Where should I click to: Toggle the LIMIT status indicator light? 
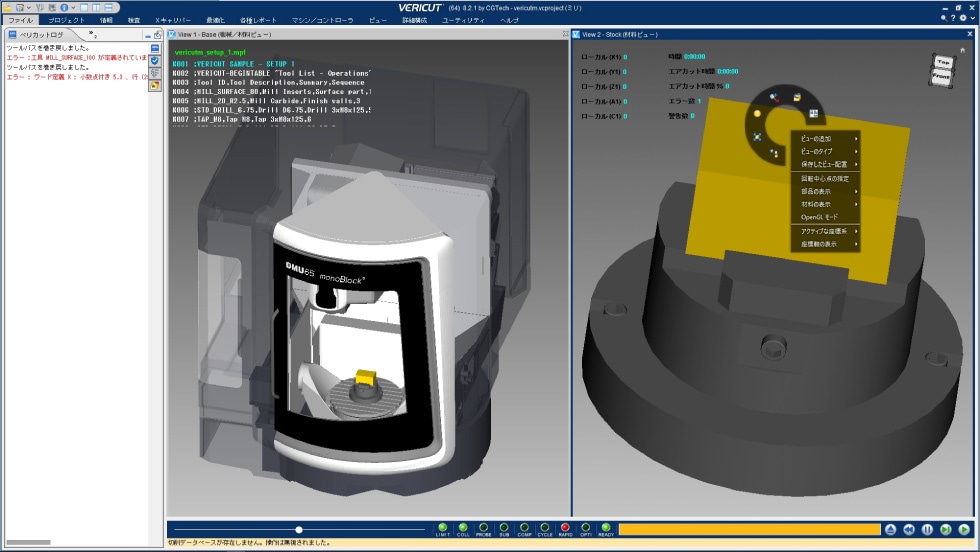click(x=442, y=527)
